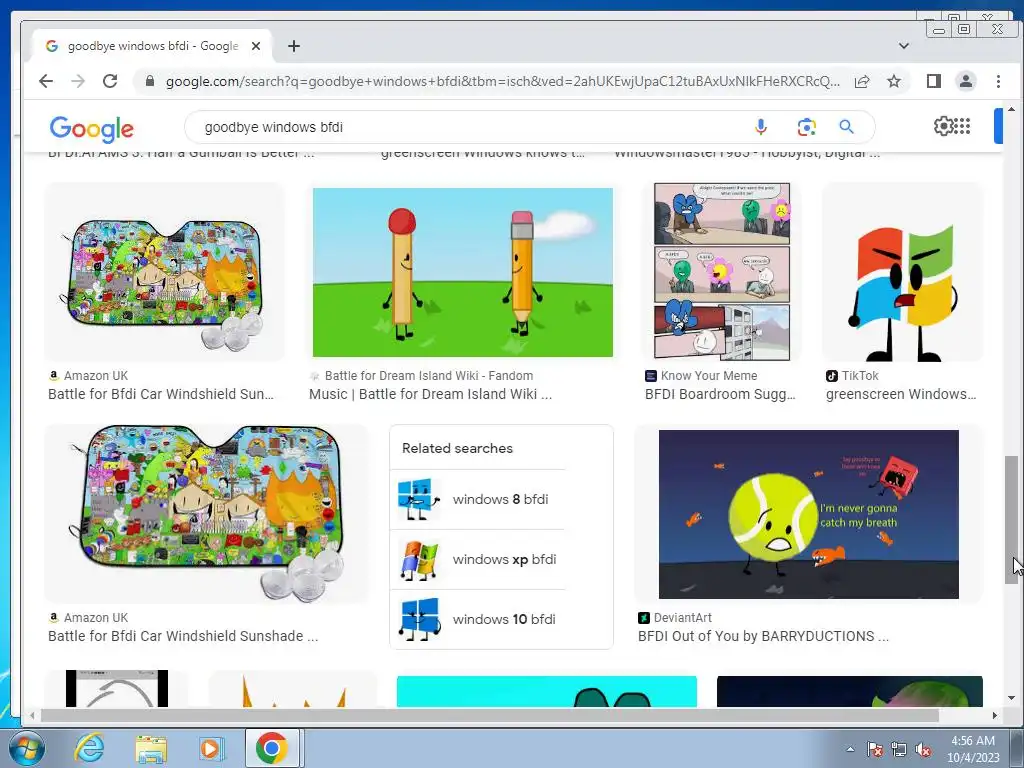View site security lock info
This screenshot has height=768, width=1024.
pyautogui.click(x=150, y=81)
